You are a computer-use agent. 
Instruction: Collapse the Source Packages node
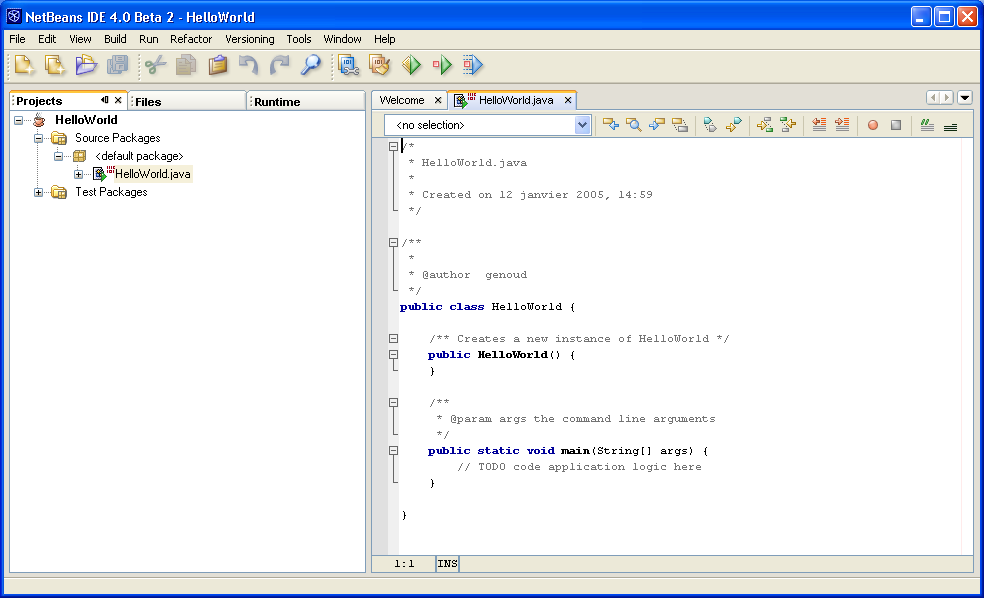click(x=38, y=138)
